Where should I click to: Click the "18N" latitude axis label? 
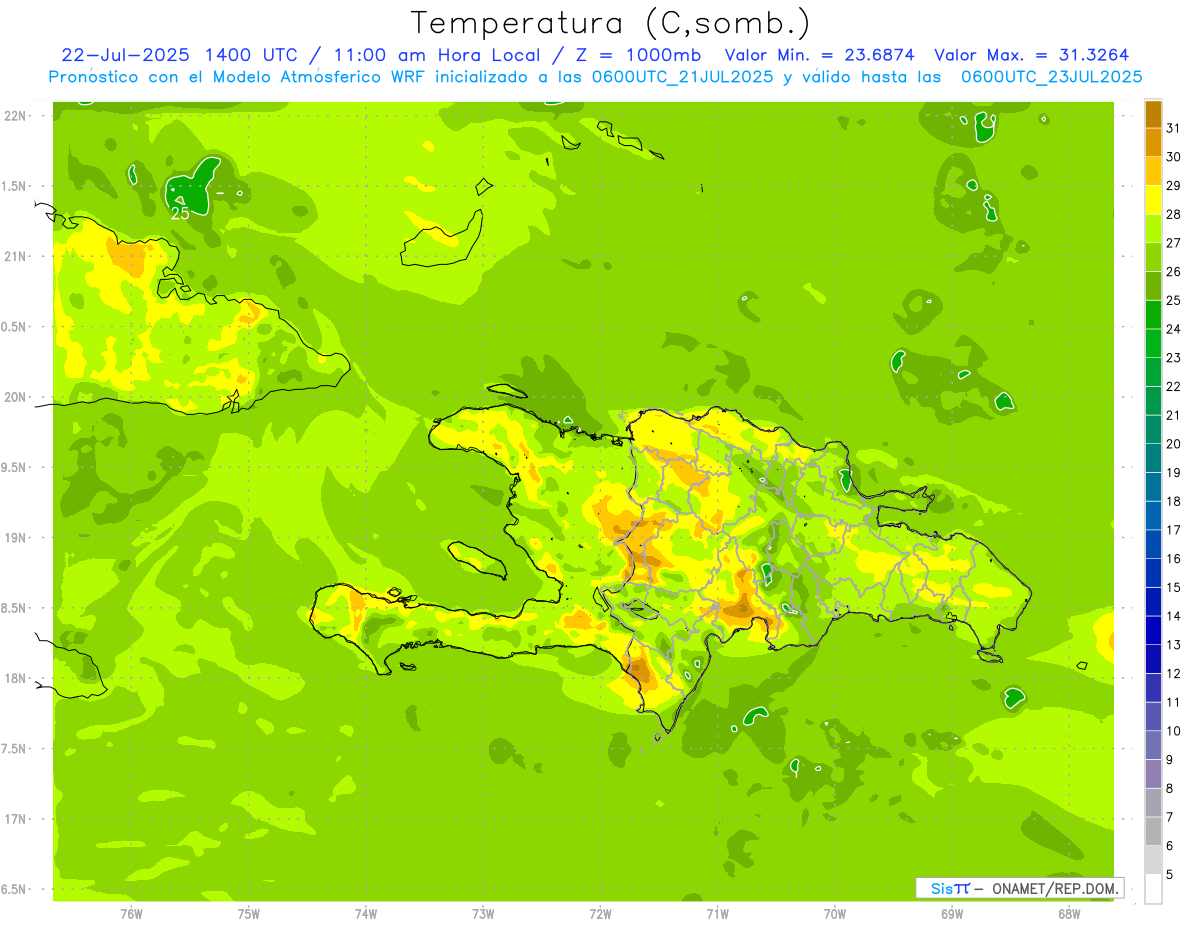15,678
